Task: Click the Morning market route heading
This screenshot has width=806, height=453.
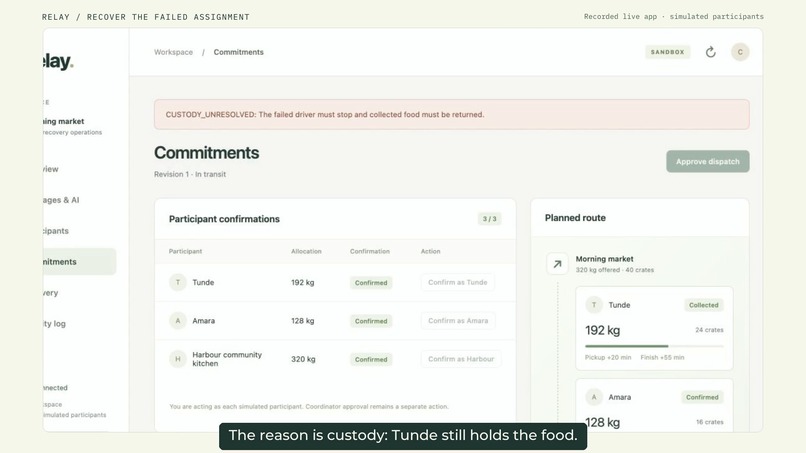Action: (604, 259)
